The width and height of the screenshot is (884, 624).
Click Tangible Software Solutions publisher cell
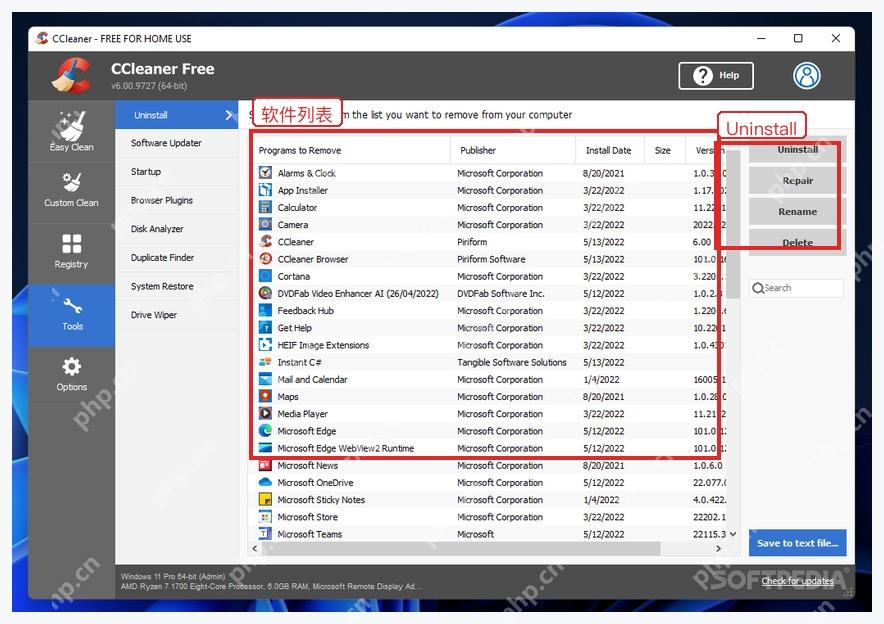coord(512,362)
